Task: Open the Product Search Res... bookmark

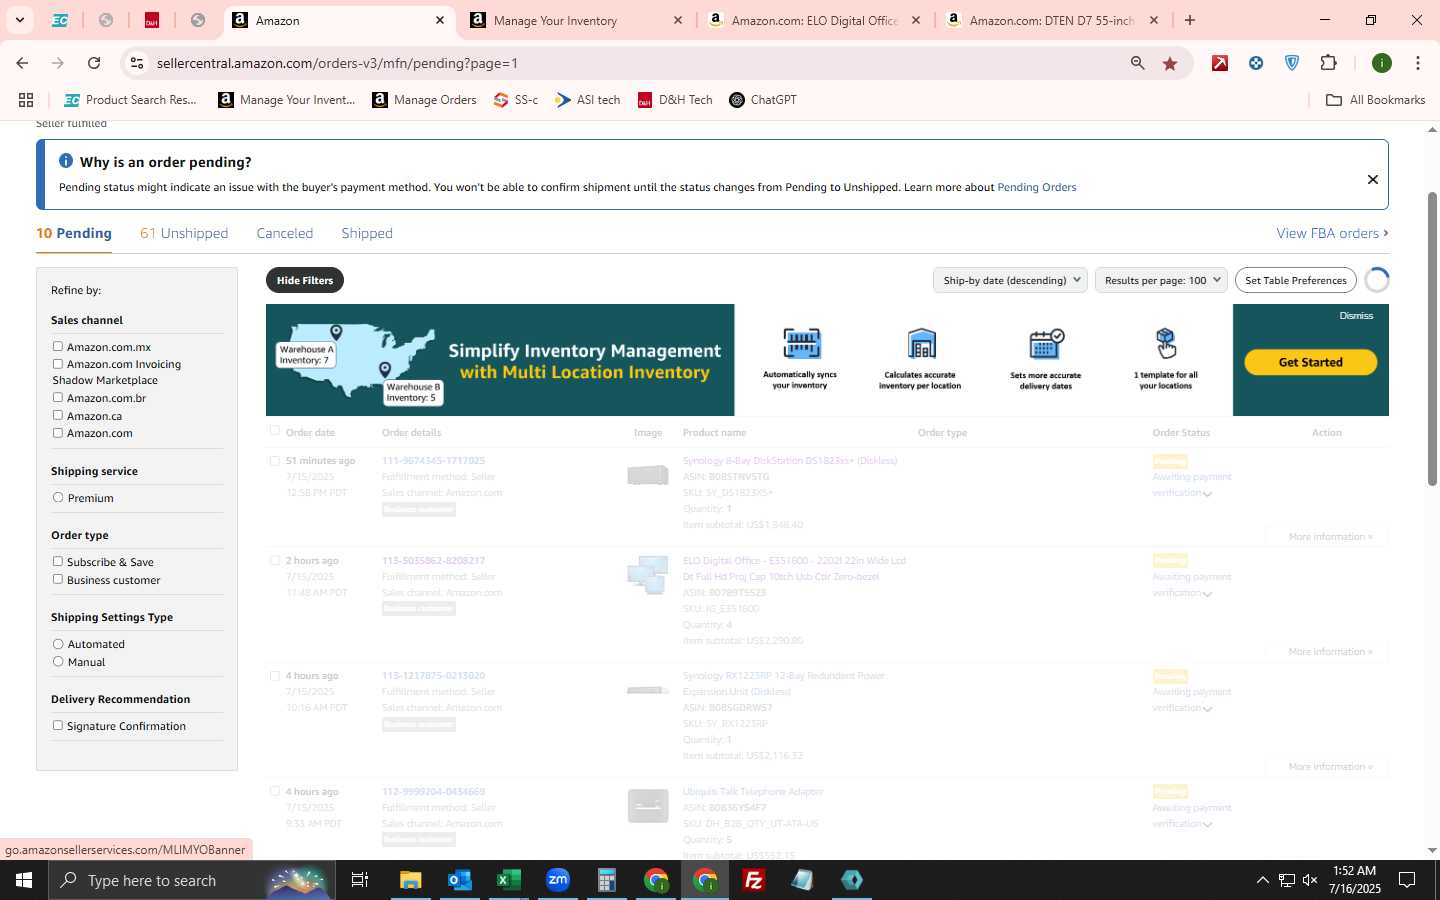Action: [130, 100]
